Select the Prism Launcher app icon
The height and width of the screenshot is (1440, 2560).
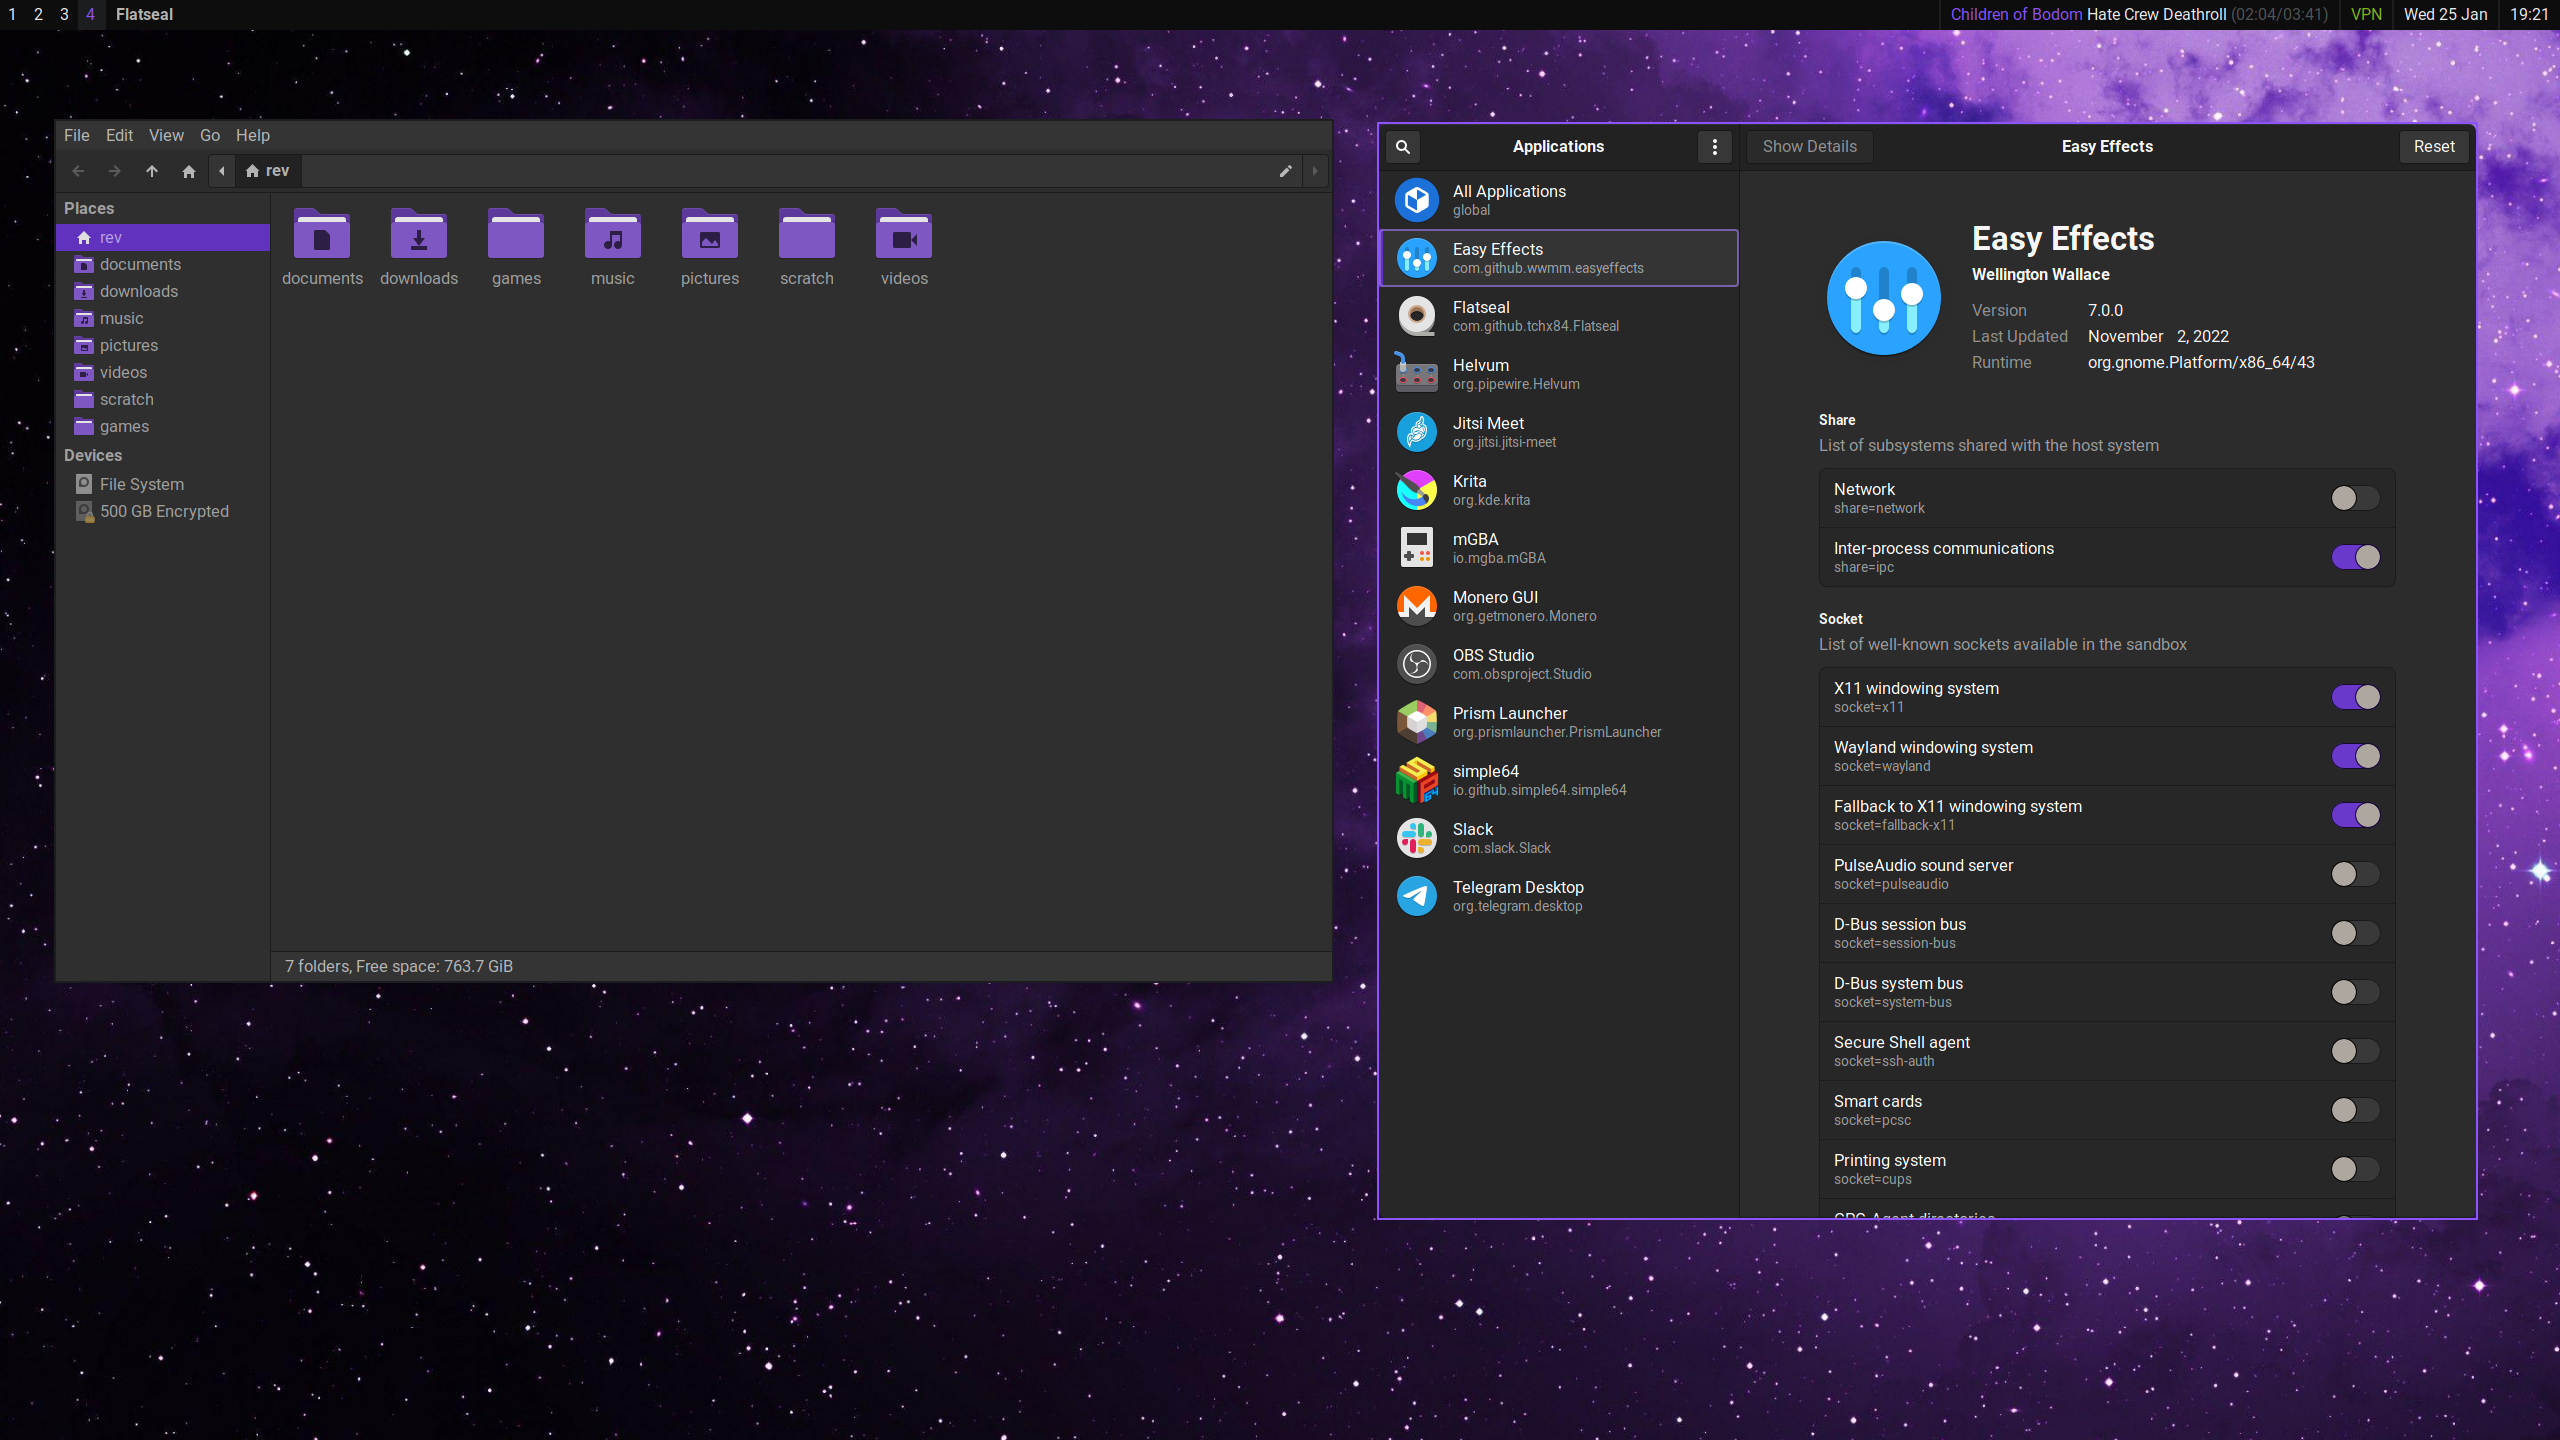1417,722
